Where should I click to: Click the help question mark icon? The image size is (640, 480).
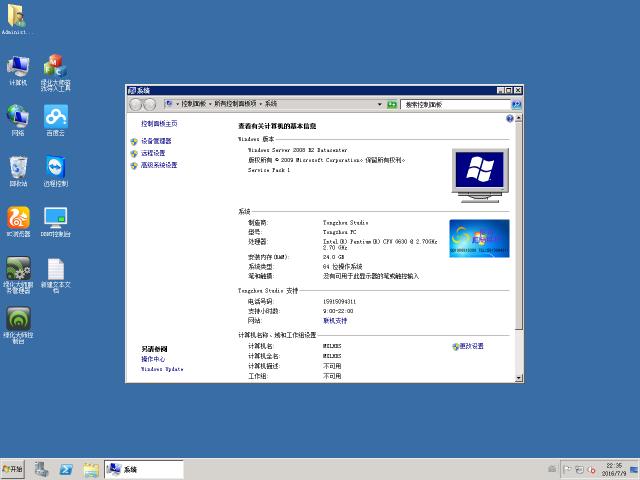[x=509, y=118]
